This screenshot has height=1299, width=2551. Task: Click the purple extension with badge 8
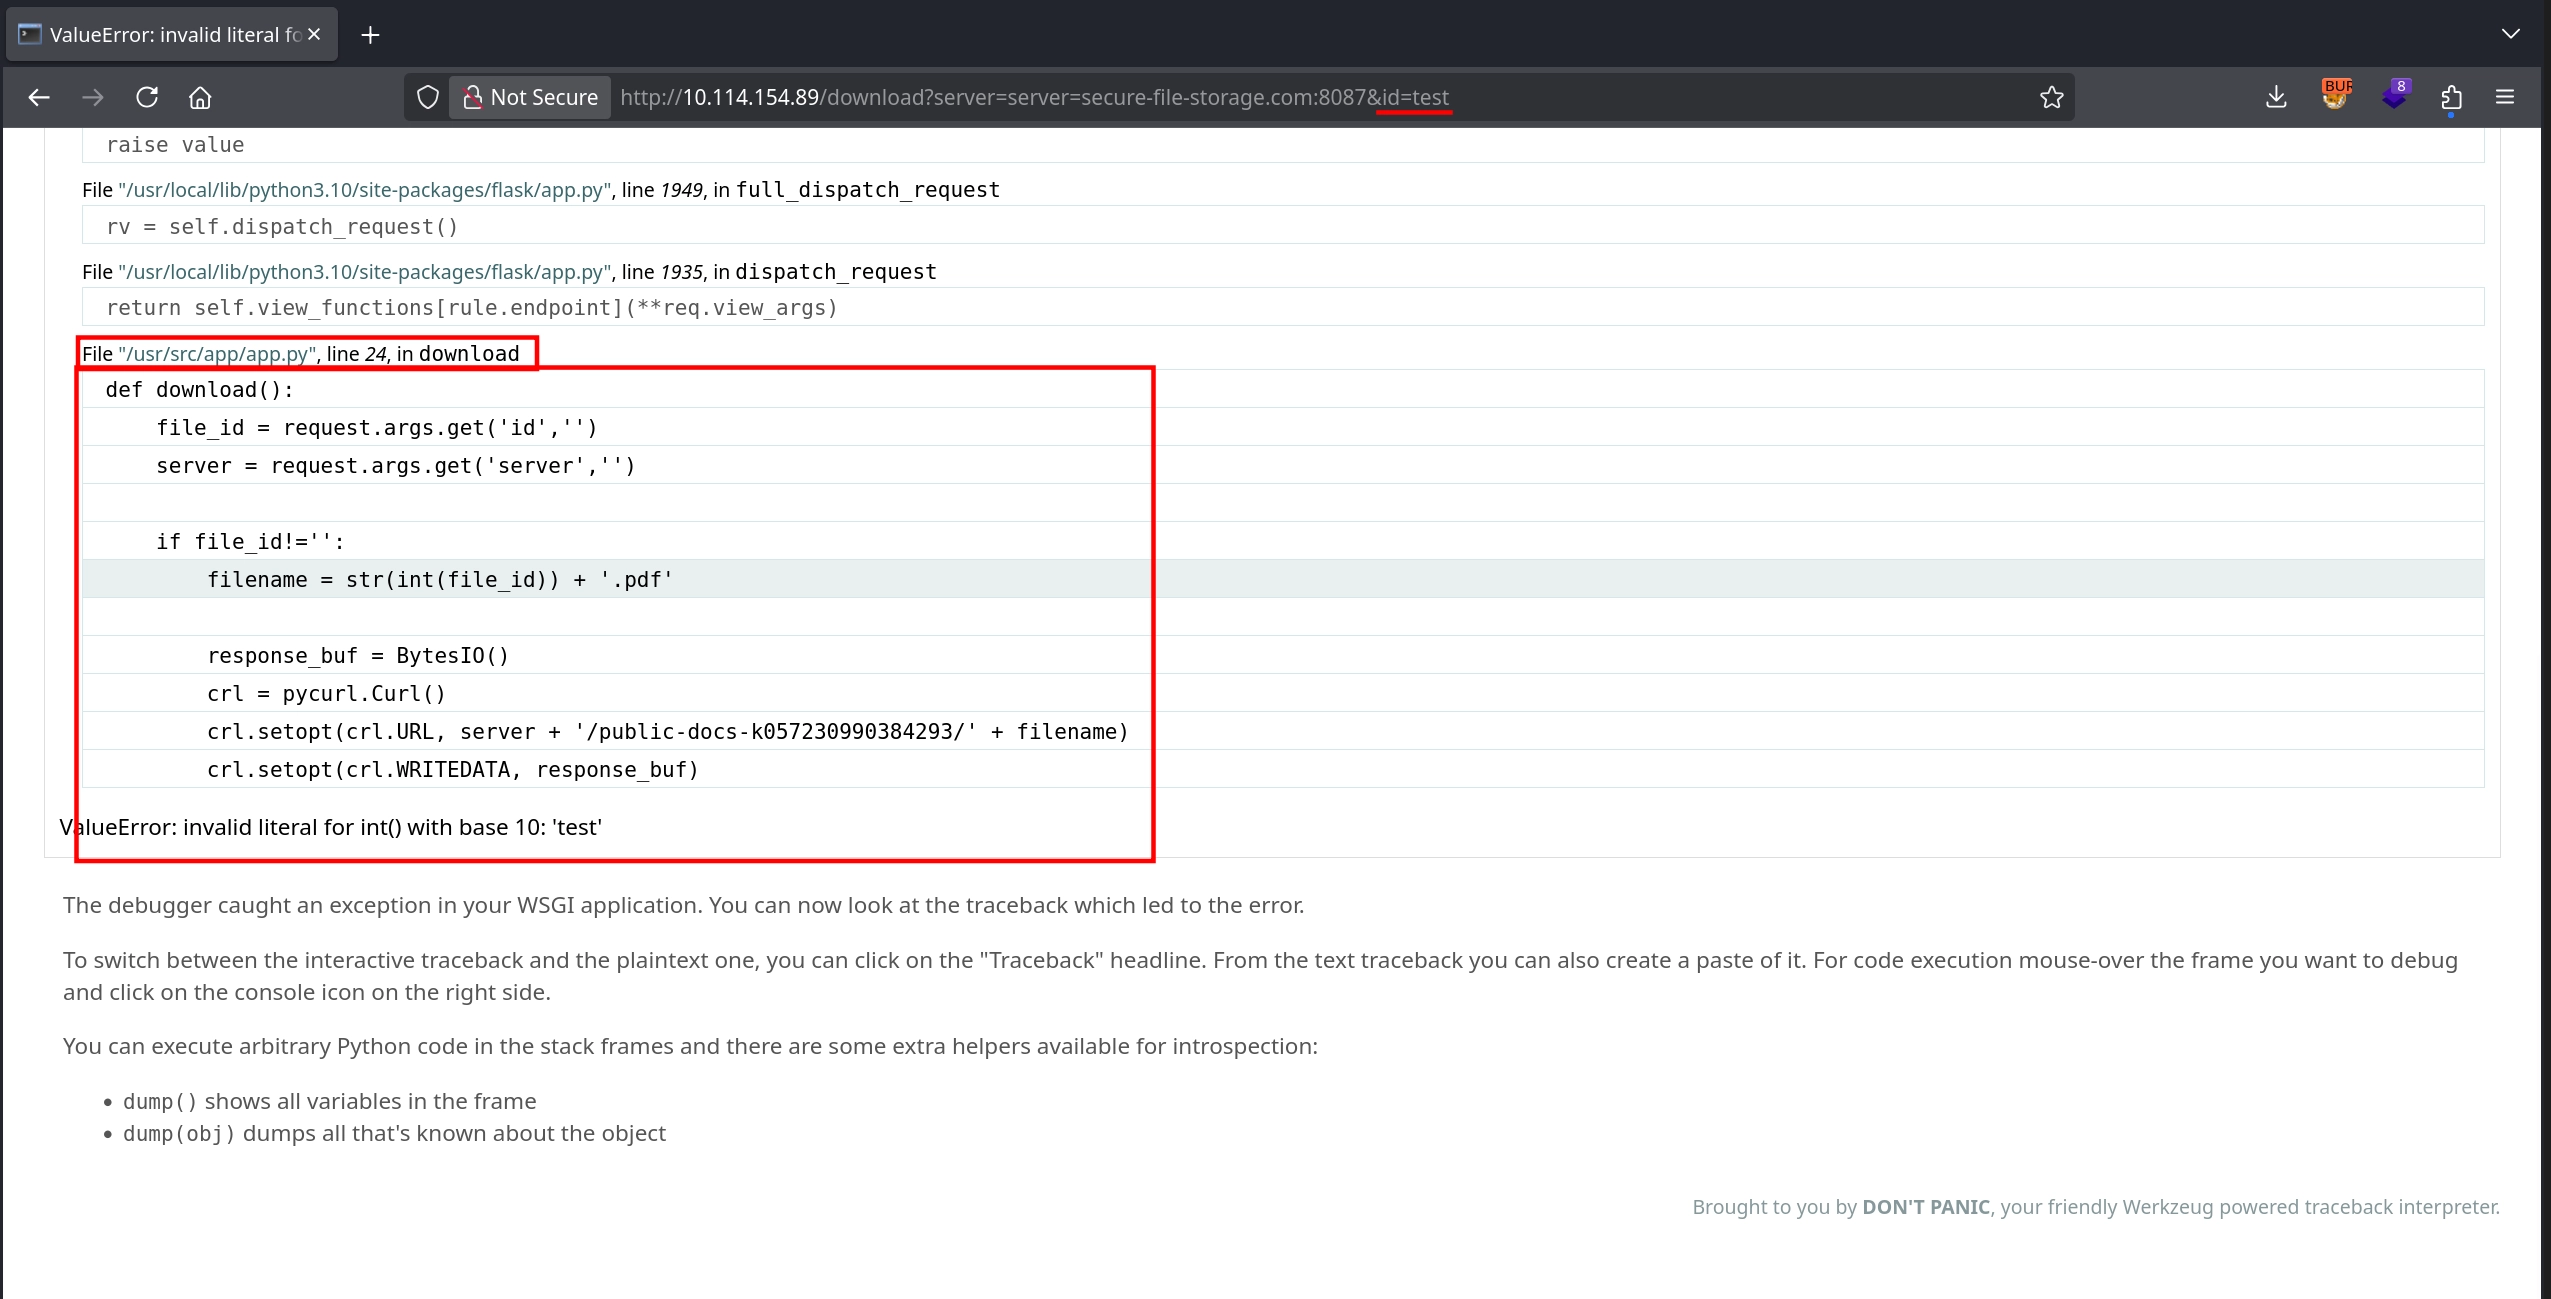(x=2395, y=96)
